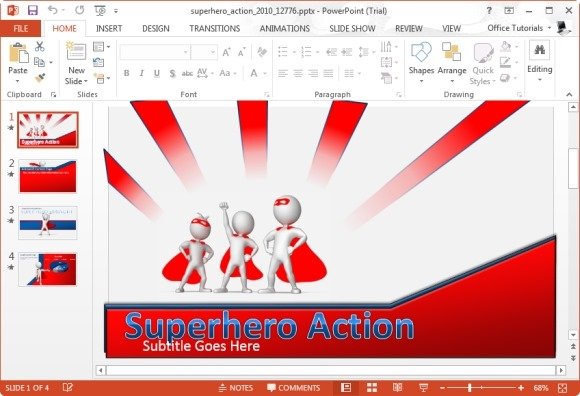Open the font name combo box dropdown
580x396 pixels.
(185, 53)
